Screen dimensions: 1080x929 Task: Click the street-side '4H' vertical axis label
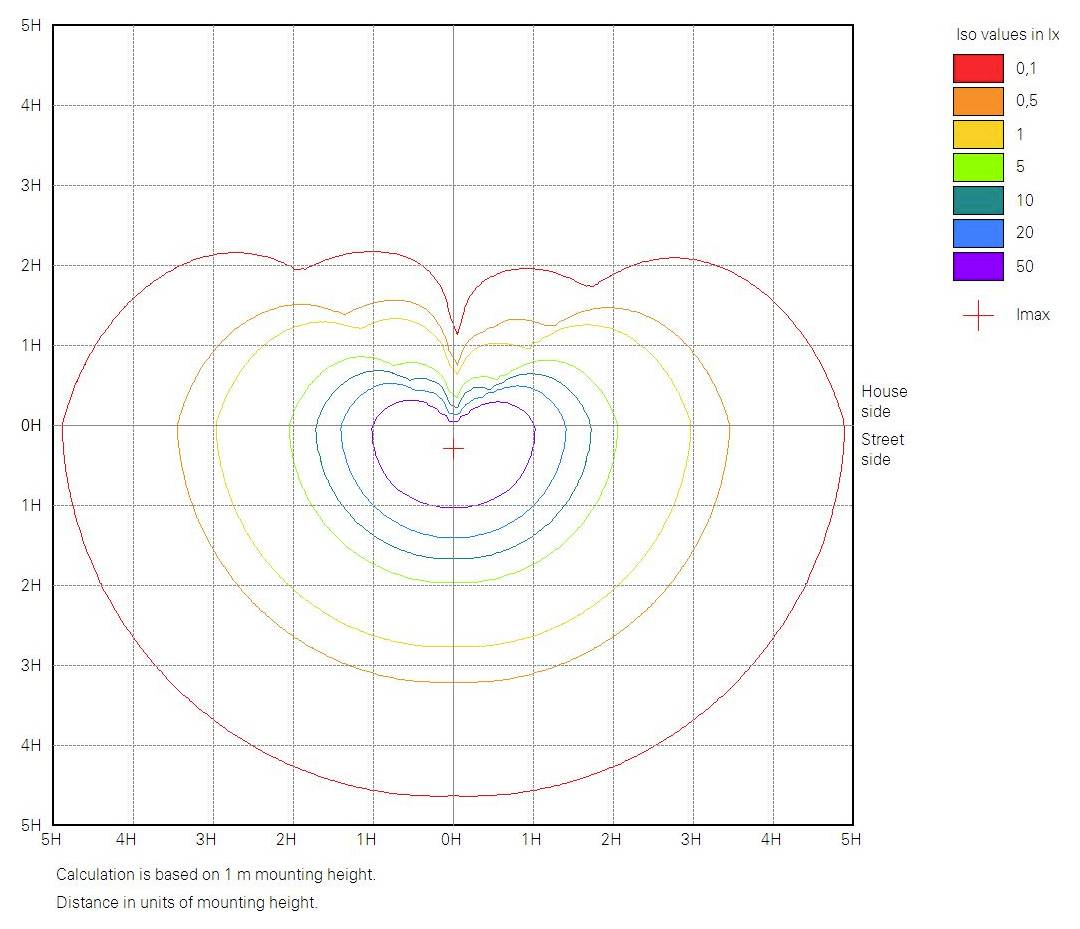pyautogui.click(x=31, y=745)
